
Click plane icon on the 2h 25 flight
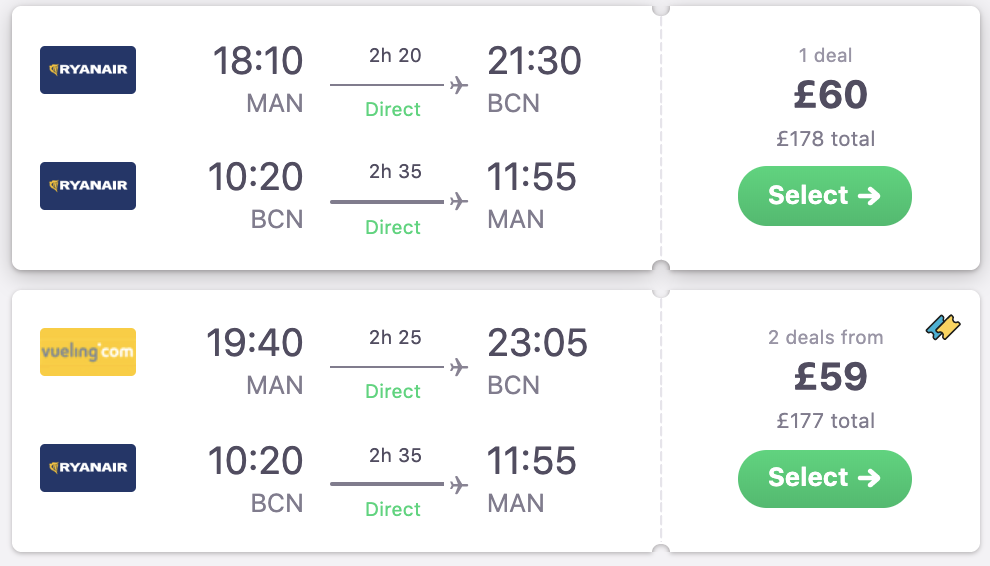(x=459, y=367)
